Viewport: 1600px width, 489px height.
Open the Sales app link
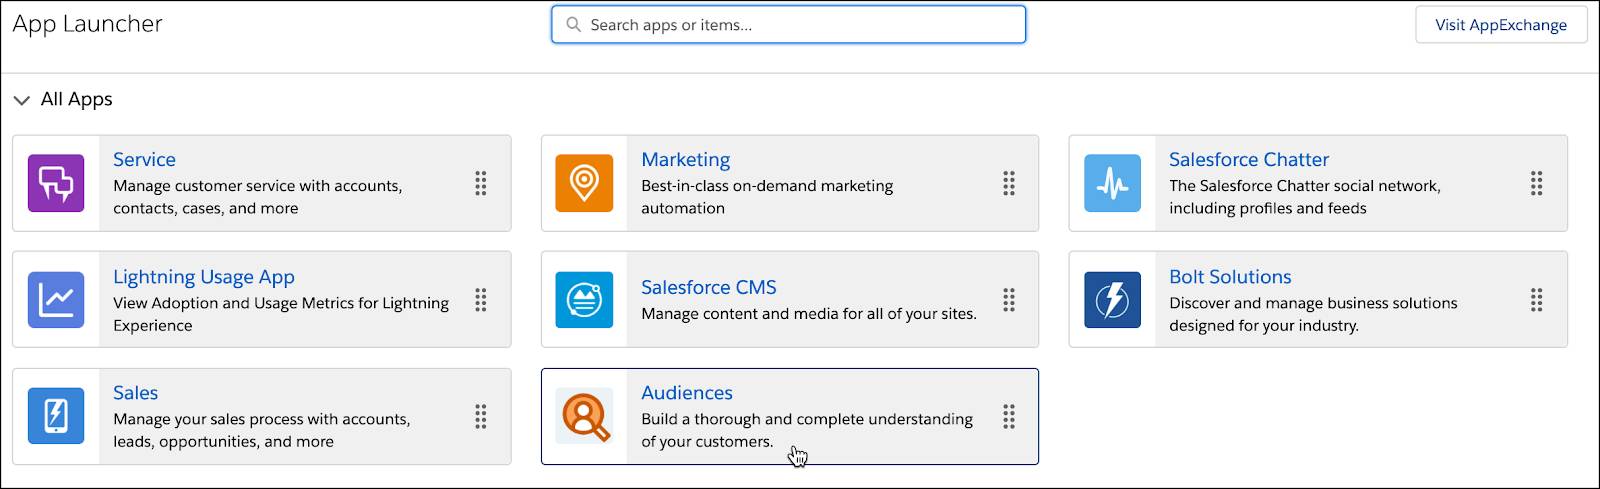135,393
